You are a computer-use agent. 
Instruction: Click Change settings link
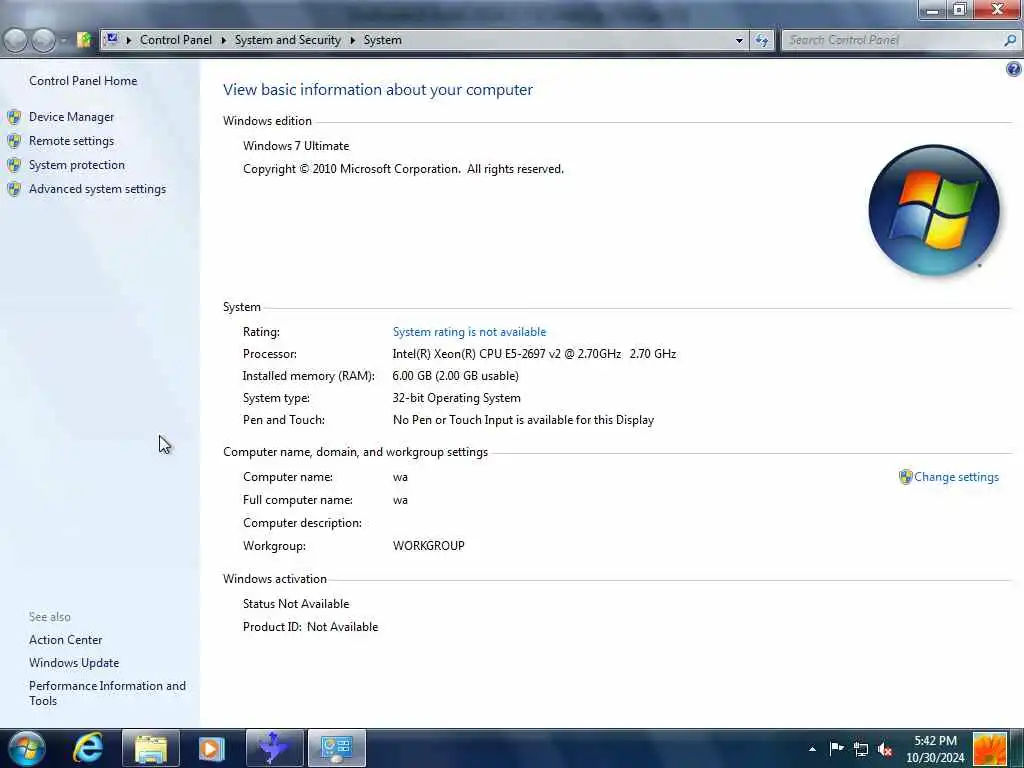(956, 477)
